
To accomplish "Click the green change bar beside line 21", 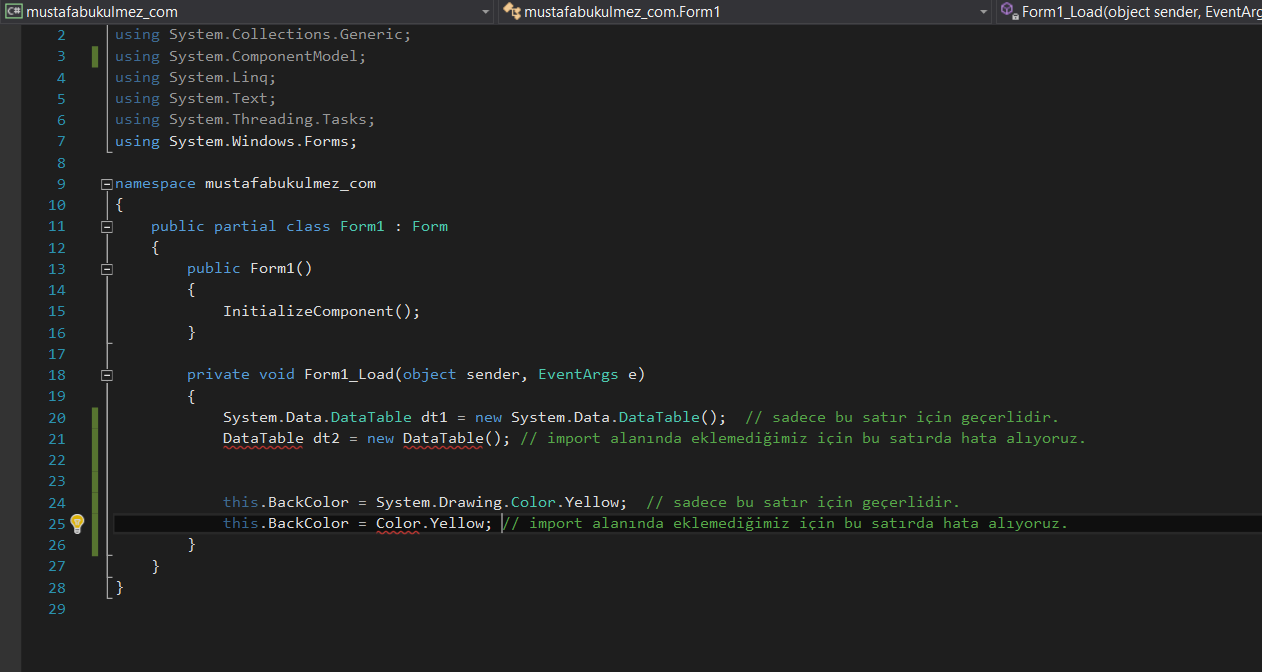I will tap(95, 438).
